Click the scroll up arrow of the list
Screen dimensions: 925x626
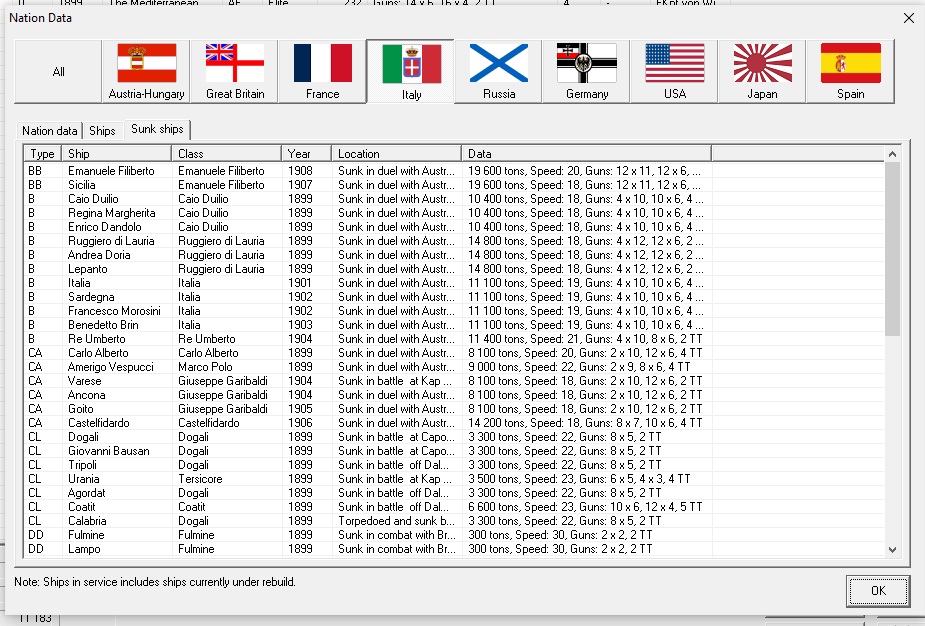(892, 154)
